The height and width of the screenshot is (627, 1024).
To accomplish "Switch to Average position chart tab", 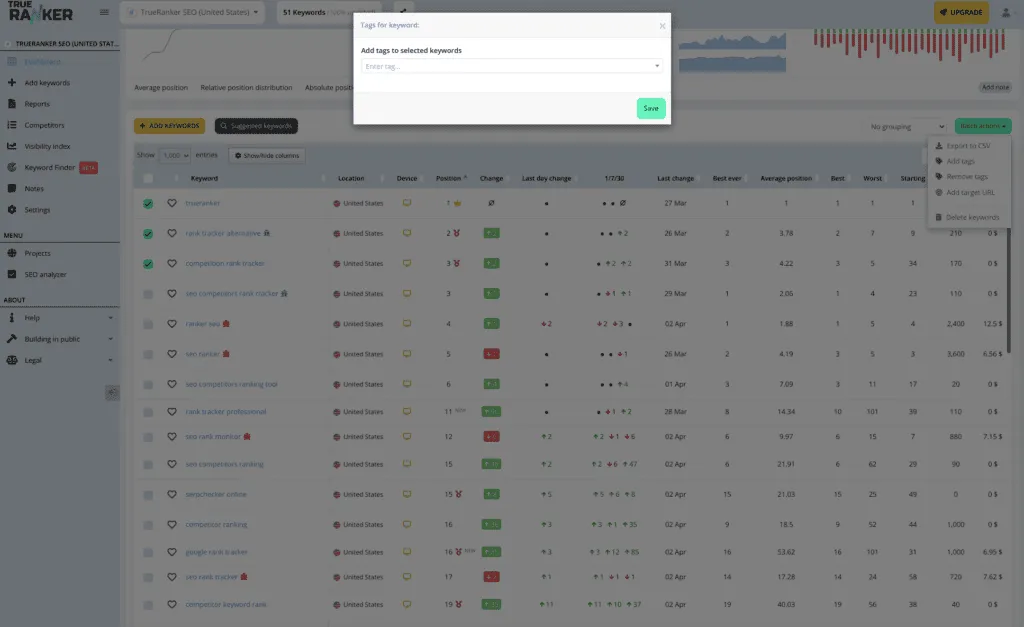I will point(161,88).
